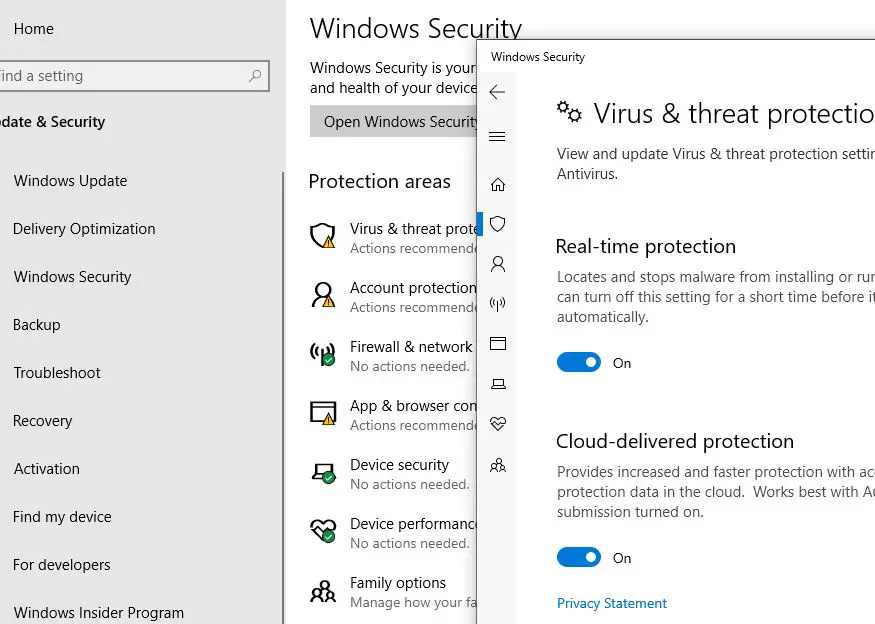The height and width of the screenshot is (624, 875).
Task: Open the Privacy Statement link
Action: [612, 604]
